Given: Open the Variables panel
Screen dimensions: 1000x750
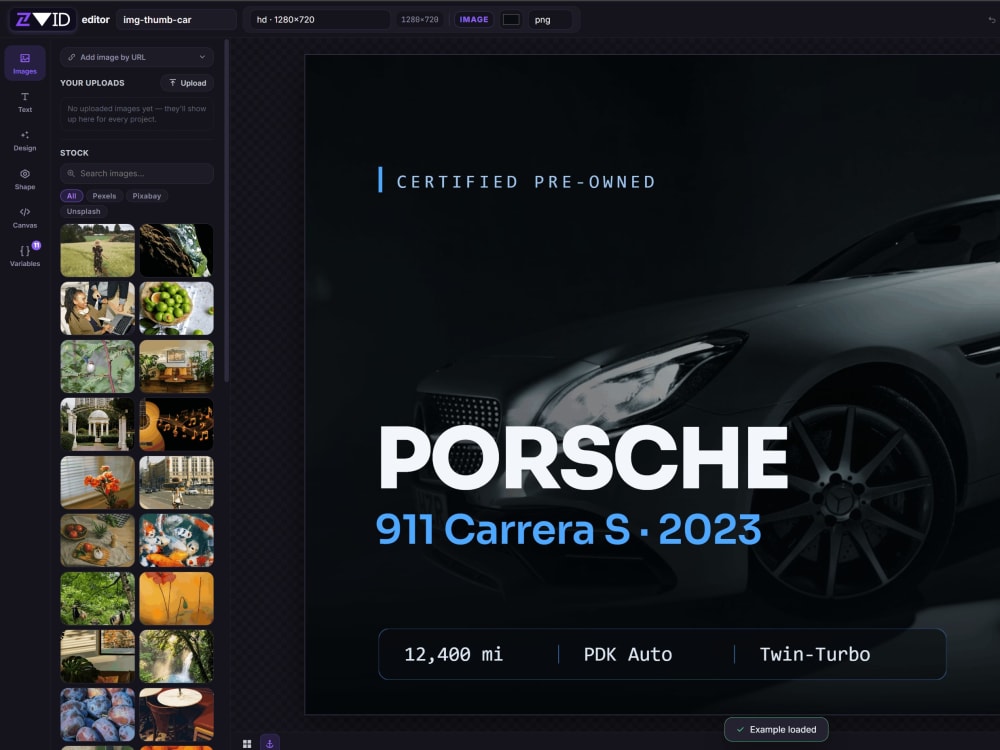Looking at the screenshot, I should pyautogui.click(x=25, y=256).
